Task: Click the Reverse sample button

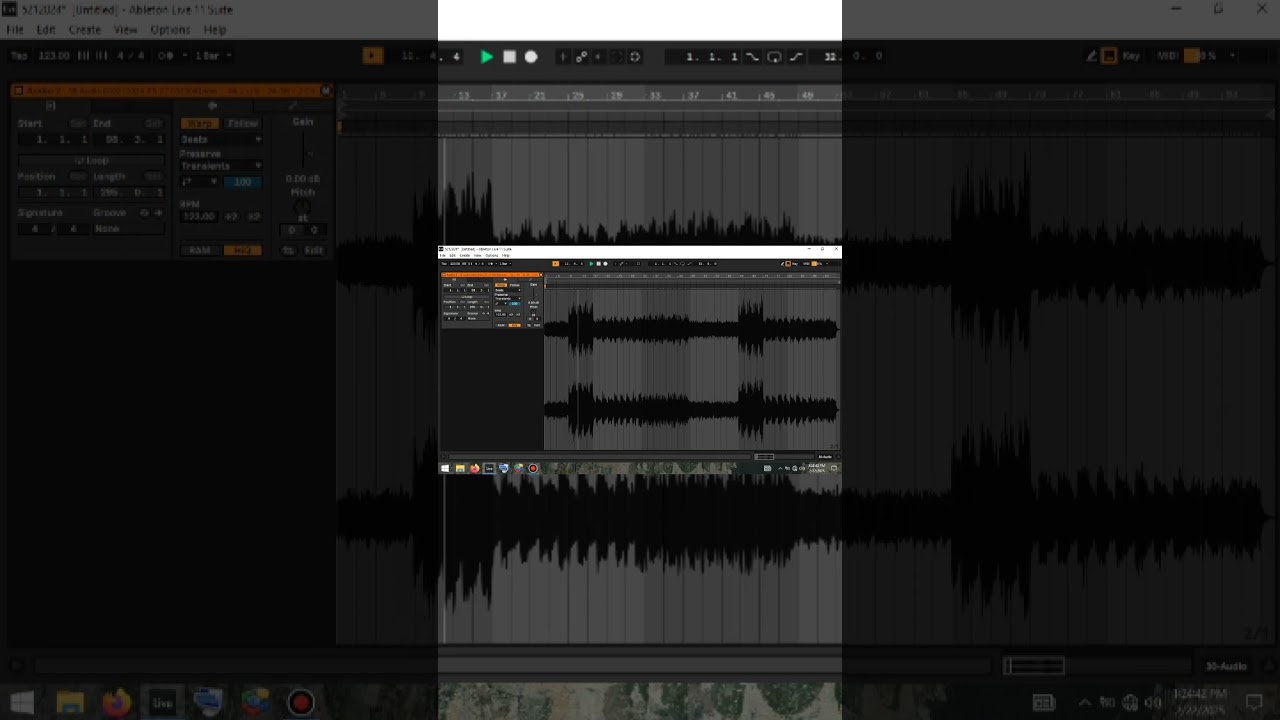Action: (289, 250)
